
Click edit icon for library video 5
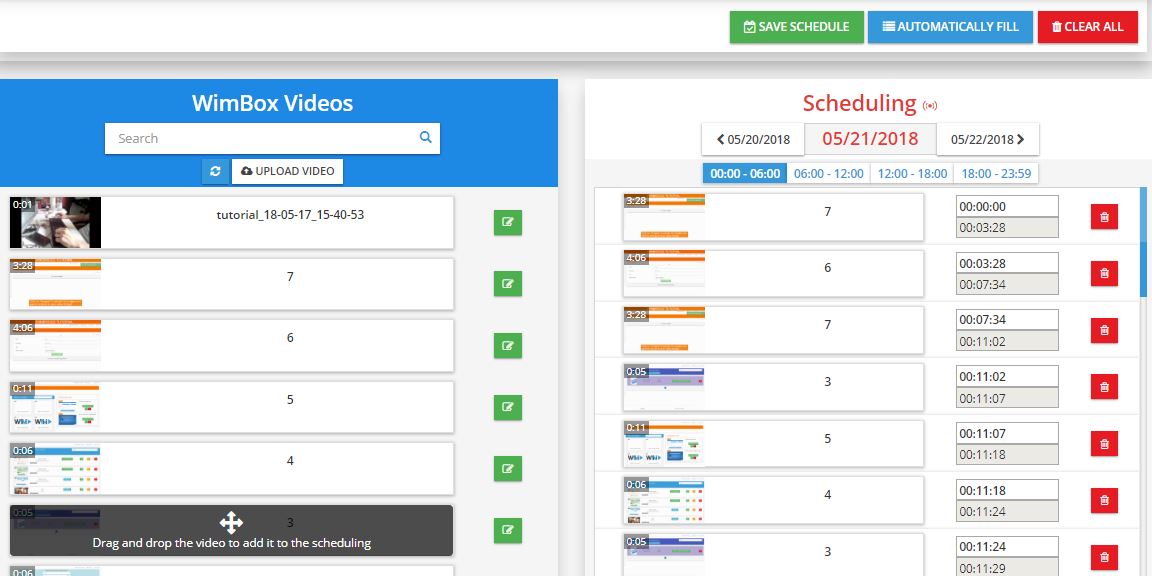pyautogui.click(x=508, y=407)
